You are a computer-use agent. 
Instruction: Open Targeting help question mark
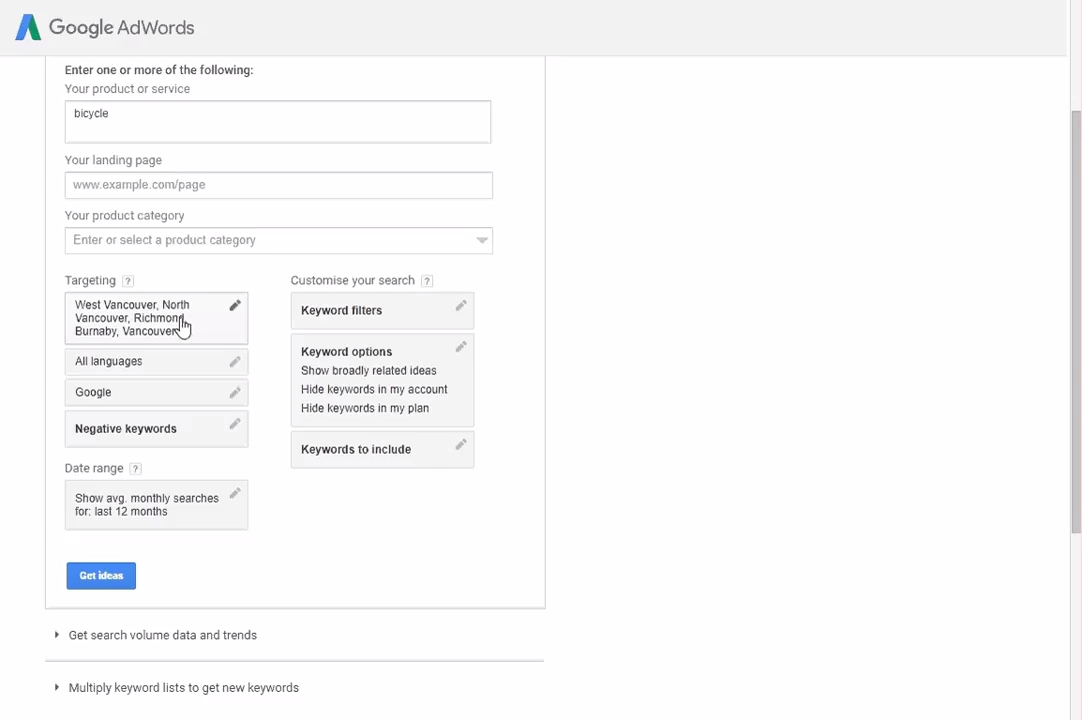pyautogui.click(x=128, y=281)
